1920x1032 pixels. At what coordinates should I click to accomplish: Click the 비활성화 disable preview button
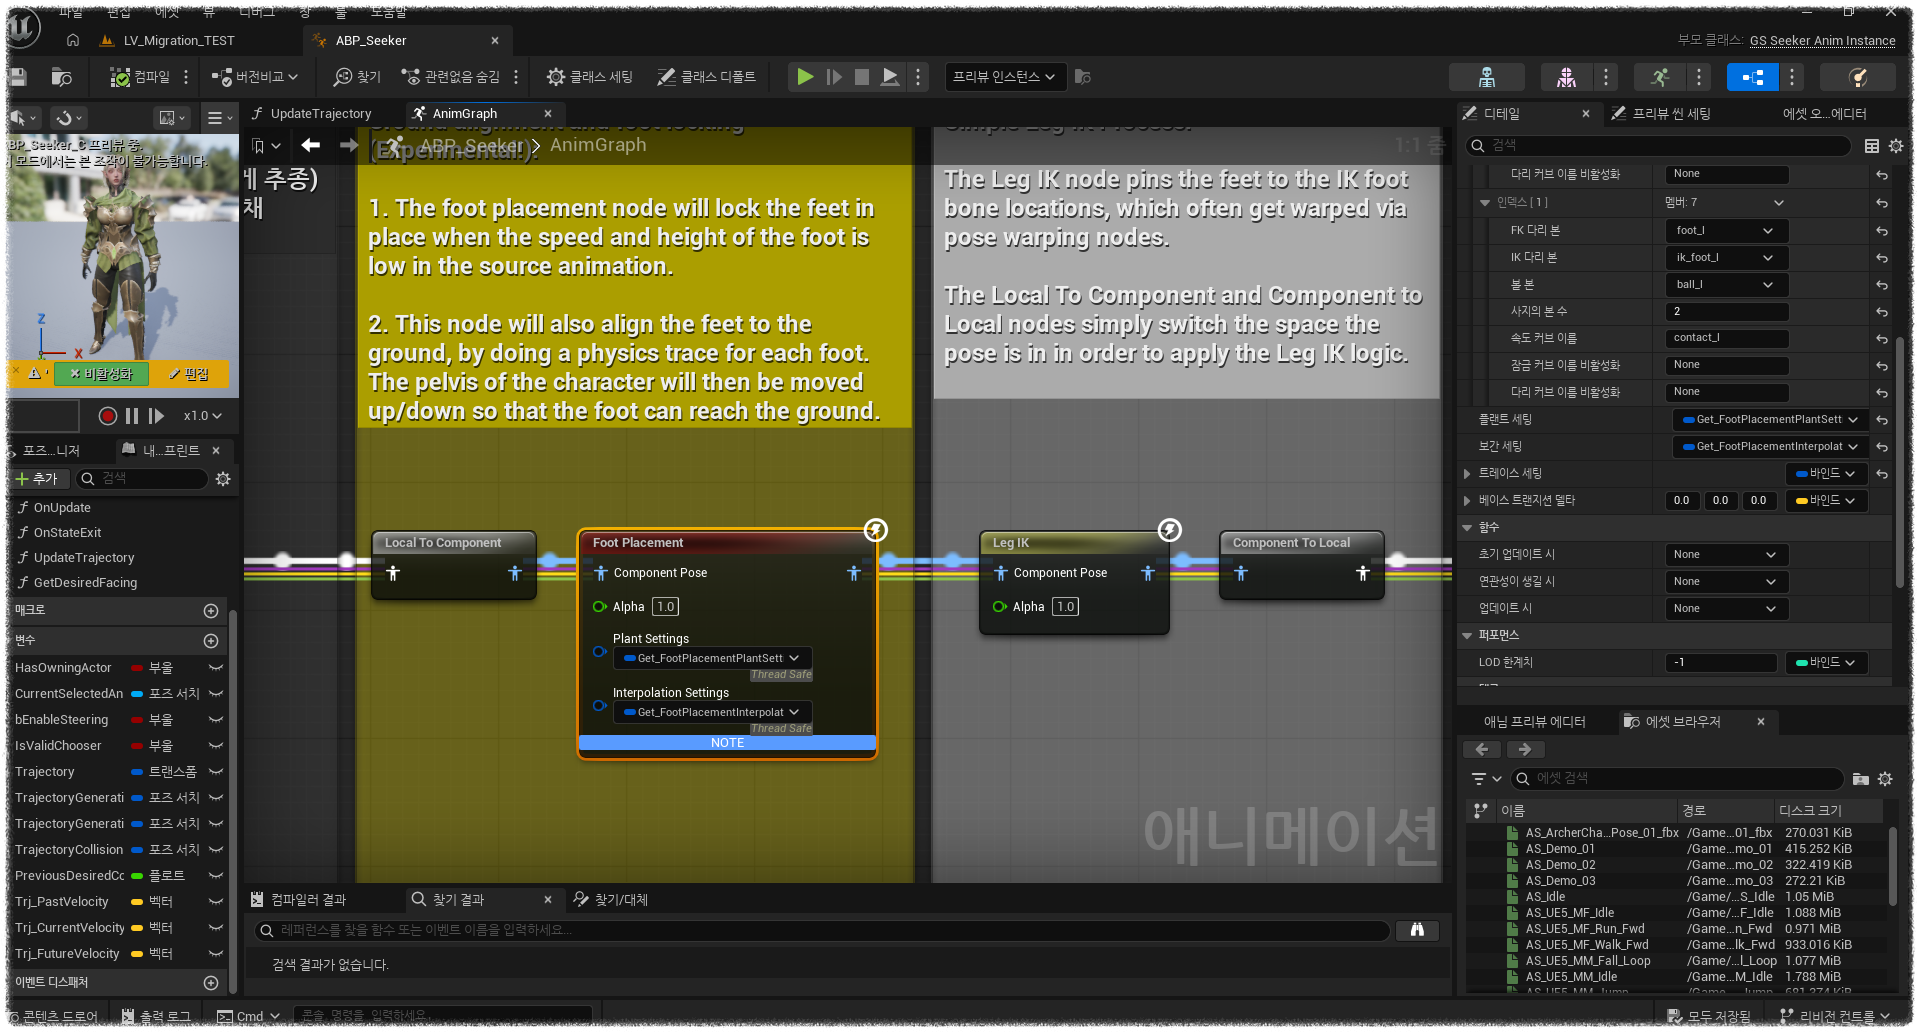[100, 374]
